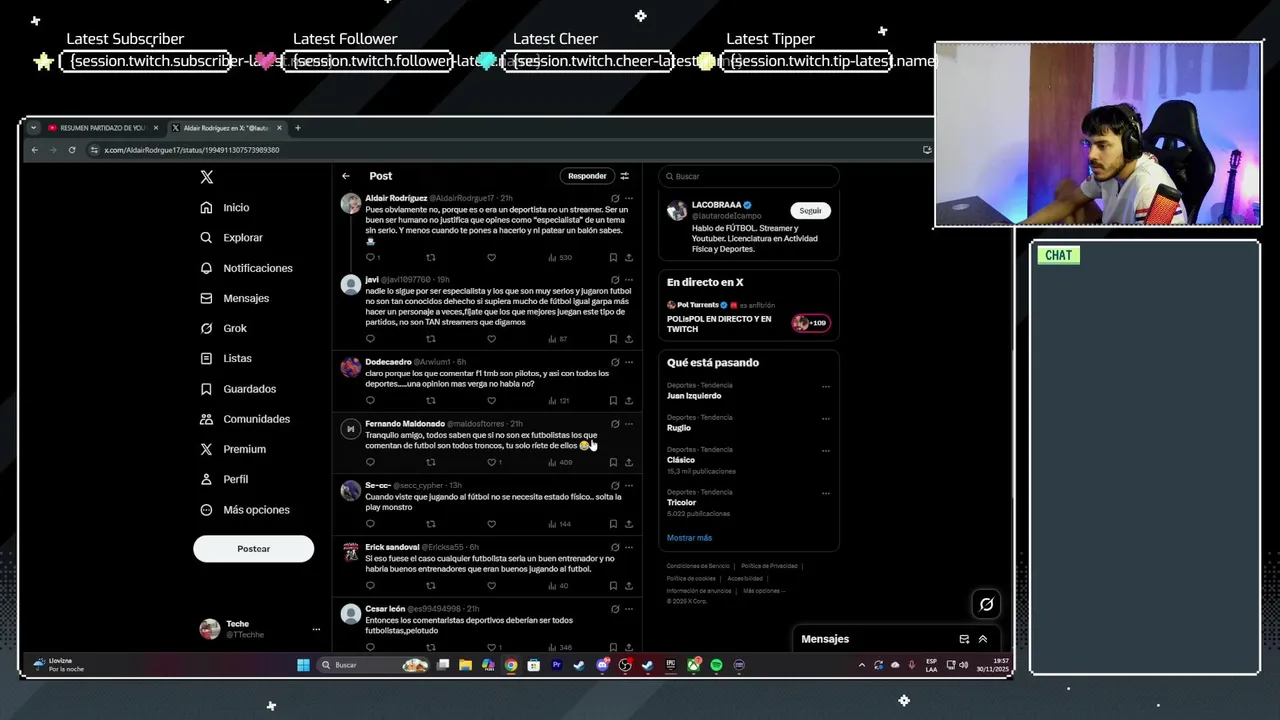
Task: View stats on Se-cc- reply showing 144
Action: click(560, 524)
